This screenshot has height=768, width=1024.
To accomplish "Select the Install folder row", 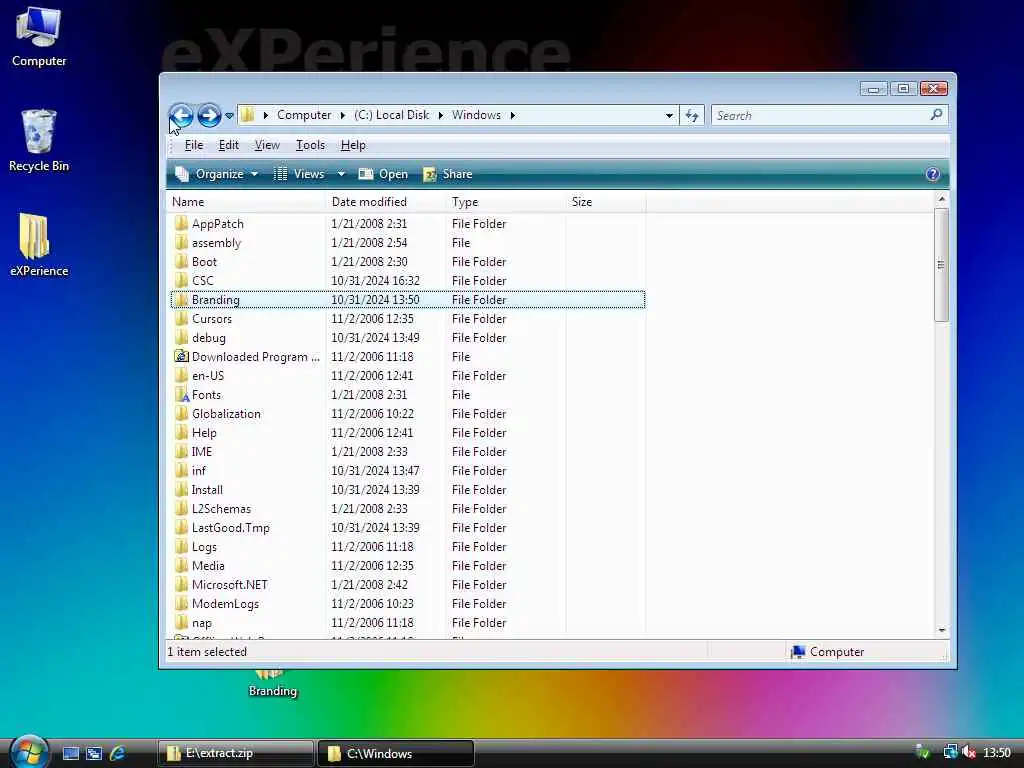I will (408, 489).
